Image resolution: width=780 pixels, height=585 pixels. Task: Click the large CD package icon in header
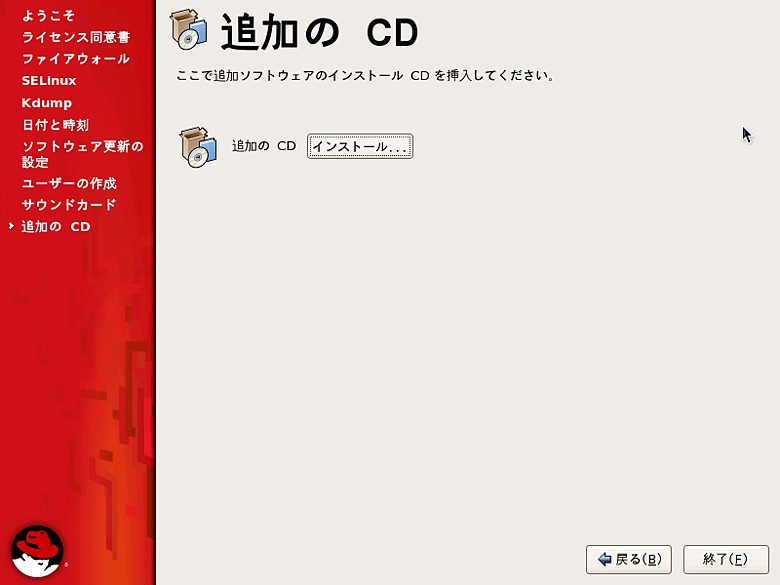tap(189, 29)
